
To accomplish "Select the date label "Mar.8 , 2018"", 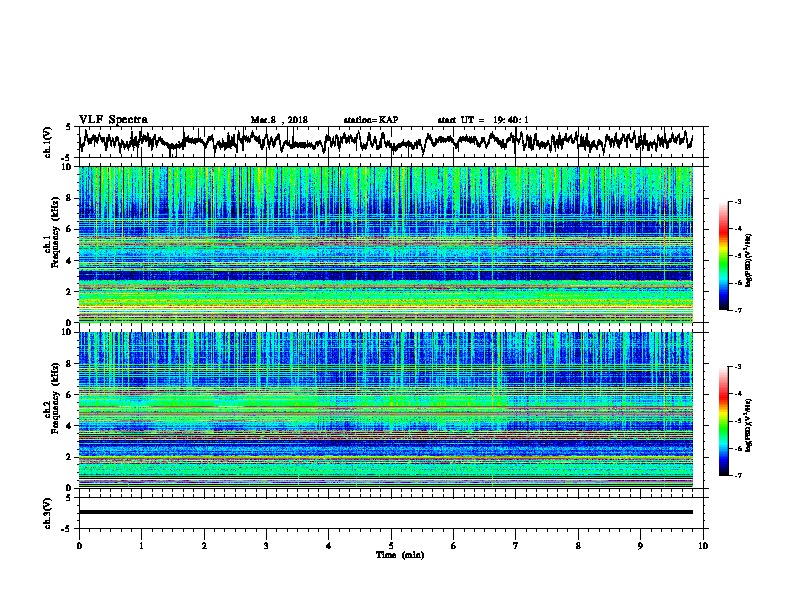I will click(279, 120).
